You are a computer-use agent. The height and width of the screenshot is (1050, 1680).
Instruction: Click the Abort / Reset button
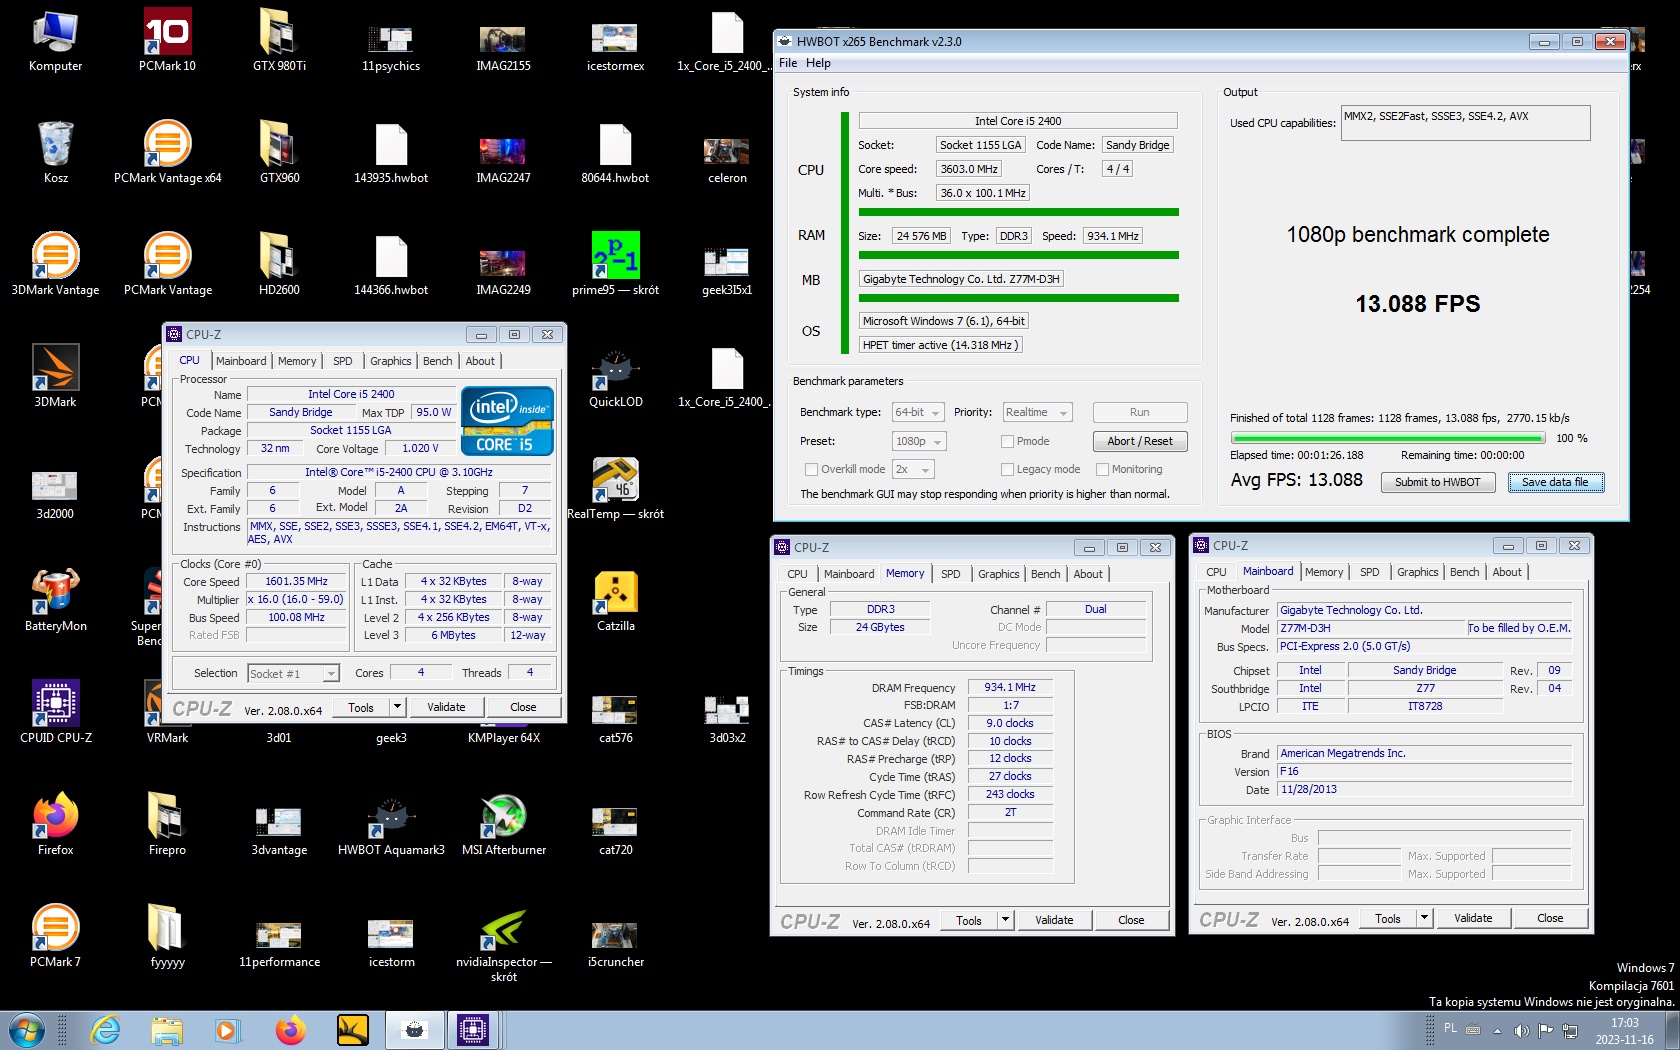click(x=1140, y=441)
